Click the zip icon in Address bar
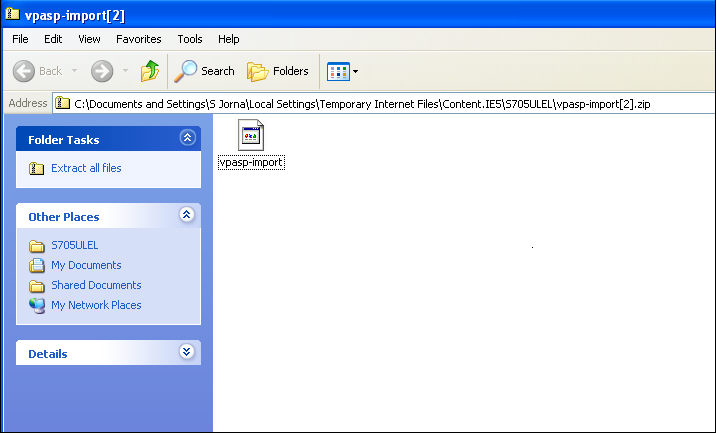This screenshot has width=716, height=433. tap(63, 104)
